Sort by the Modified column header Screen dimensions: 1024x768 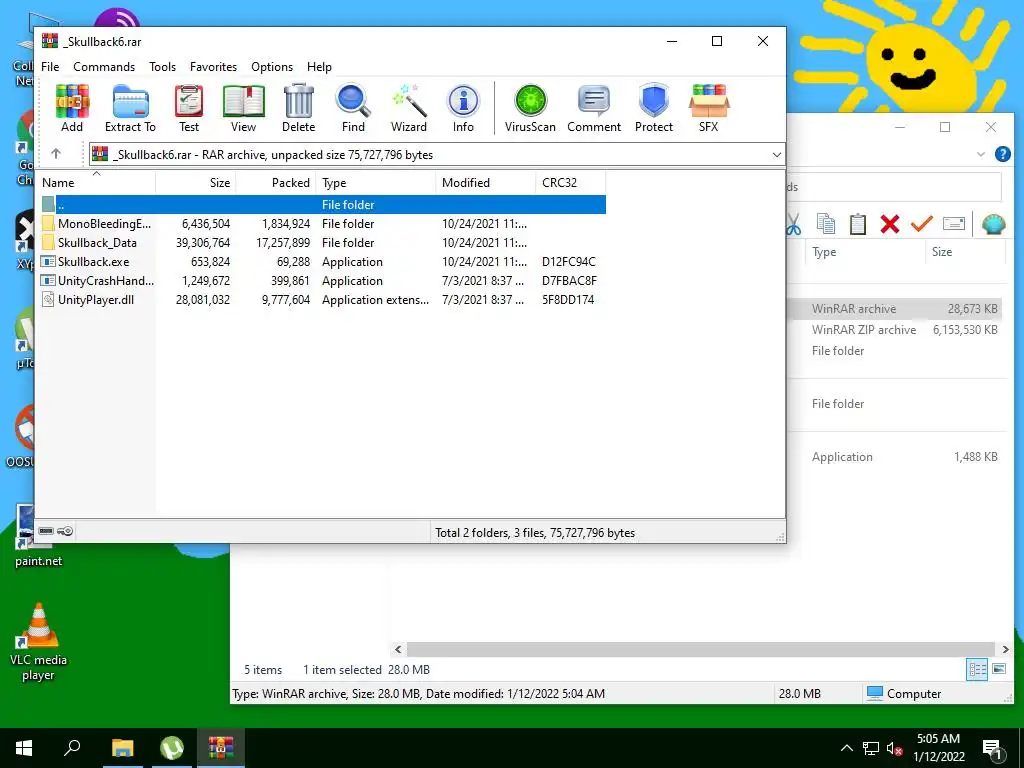485,183
